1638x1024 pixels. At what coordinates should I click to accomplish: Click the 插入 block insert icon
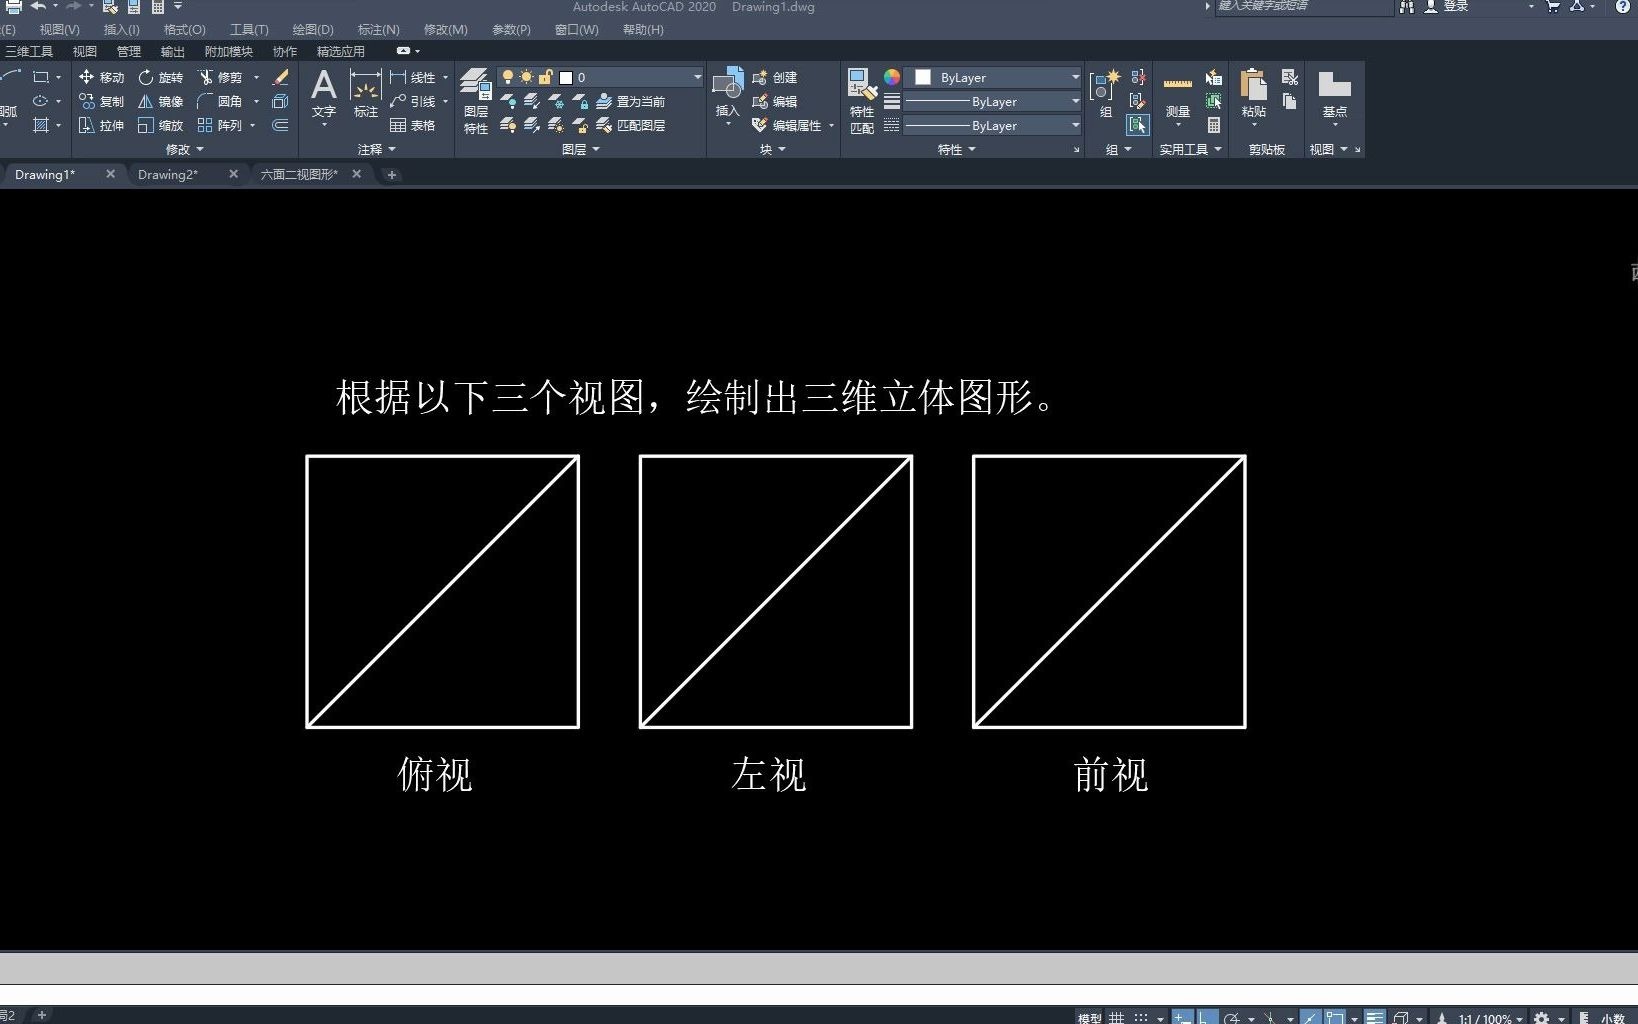[x=727, y=93]
